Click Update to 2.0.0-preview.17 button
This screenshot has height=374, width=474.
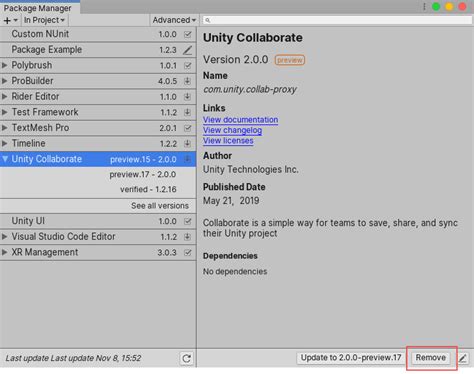click(x=351, y=358)
